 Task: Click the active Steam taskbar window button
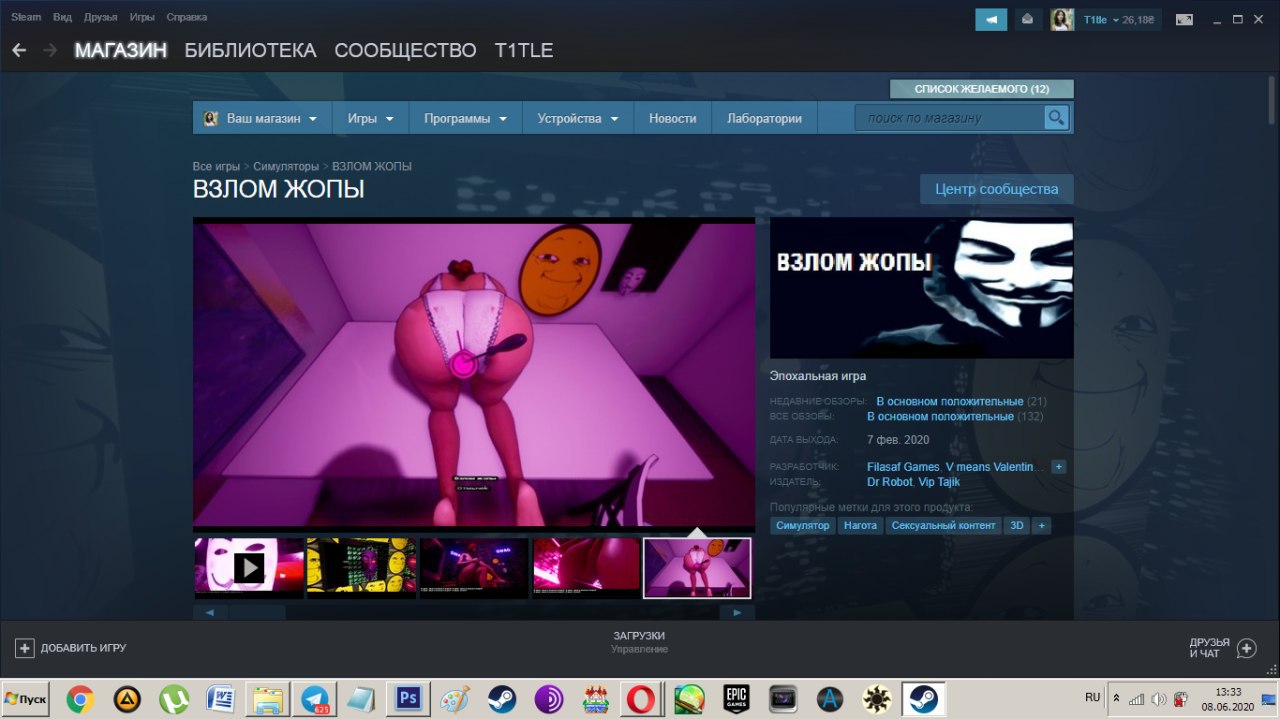coord(923,698)
